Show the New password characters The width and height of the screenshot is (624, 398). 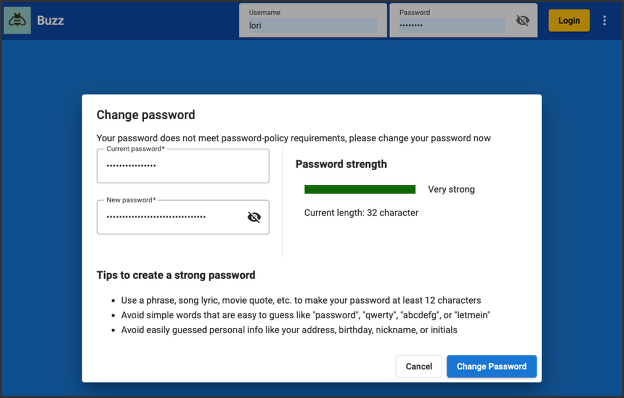[254, 217]
